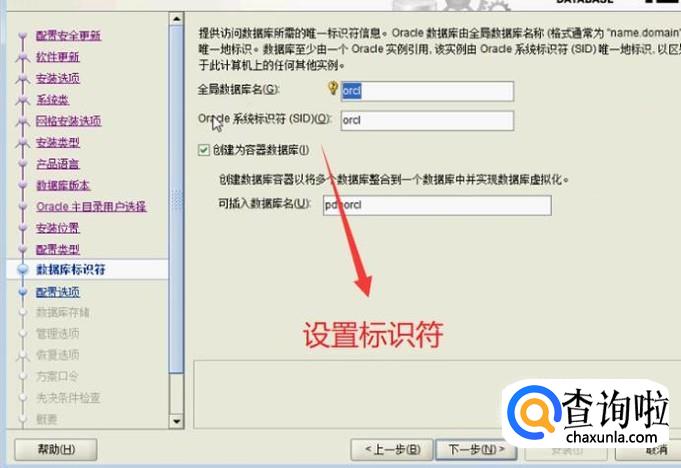Viewport: 681px width, 468px height.
Task: Open the 配置类型 step
Action: coord(57,249)
